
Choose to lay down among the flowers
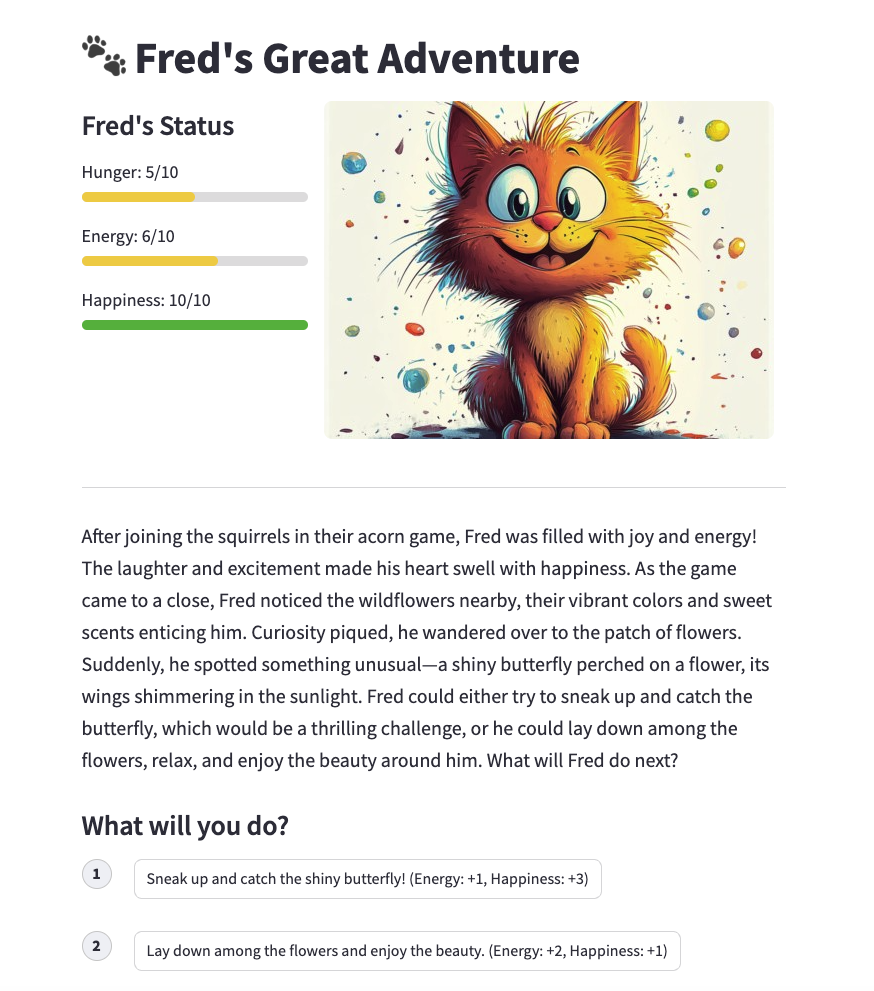pos(407,951)
